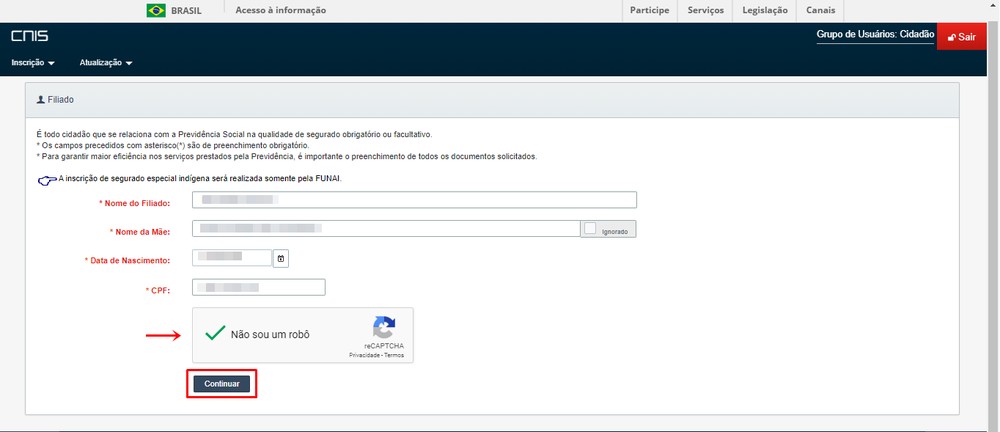Viewport: 1000px width, 432px height.
Task: Click the red Sair logout button
Action: coord(961,37)
